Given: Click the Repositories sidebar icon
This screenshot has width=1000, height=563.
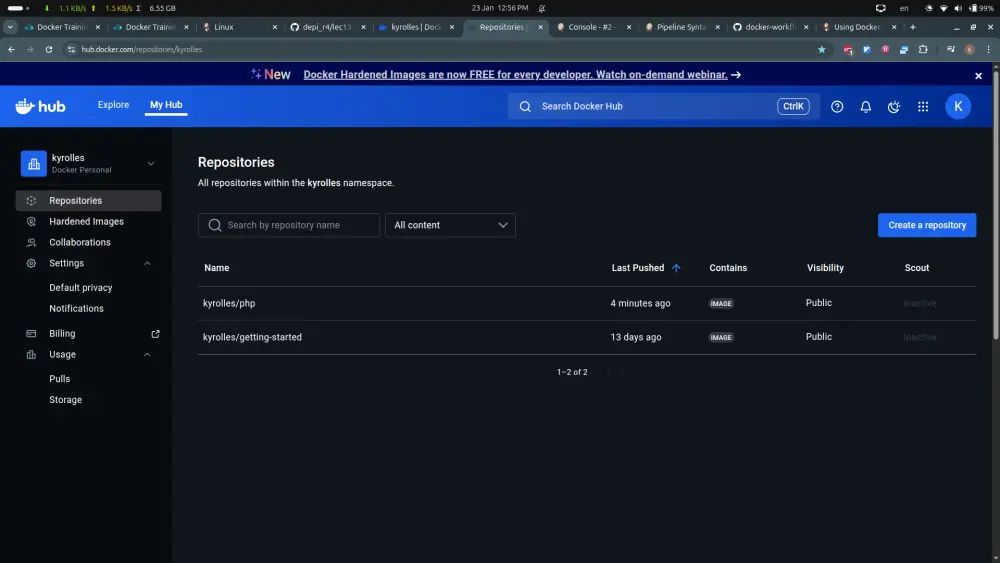Looking at the screenshot, I should click(31, 200).
